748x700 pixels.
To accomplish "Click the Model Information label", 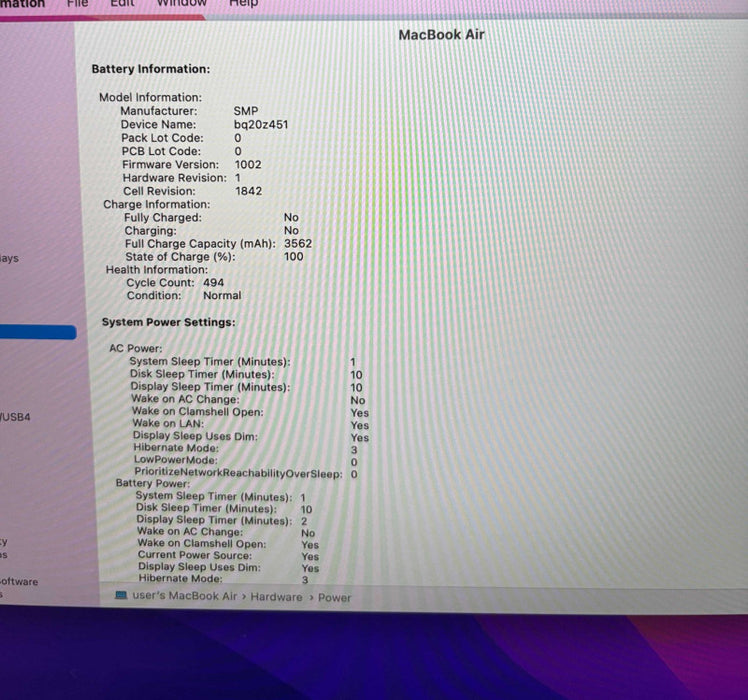I will (x=150, y=97).
